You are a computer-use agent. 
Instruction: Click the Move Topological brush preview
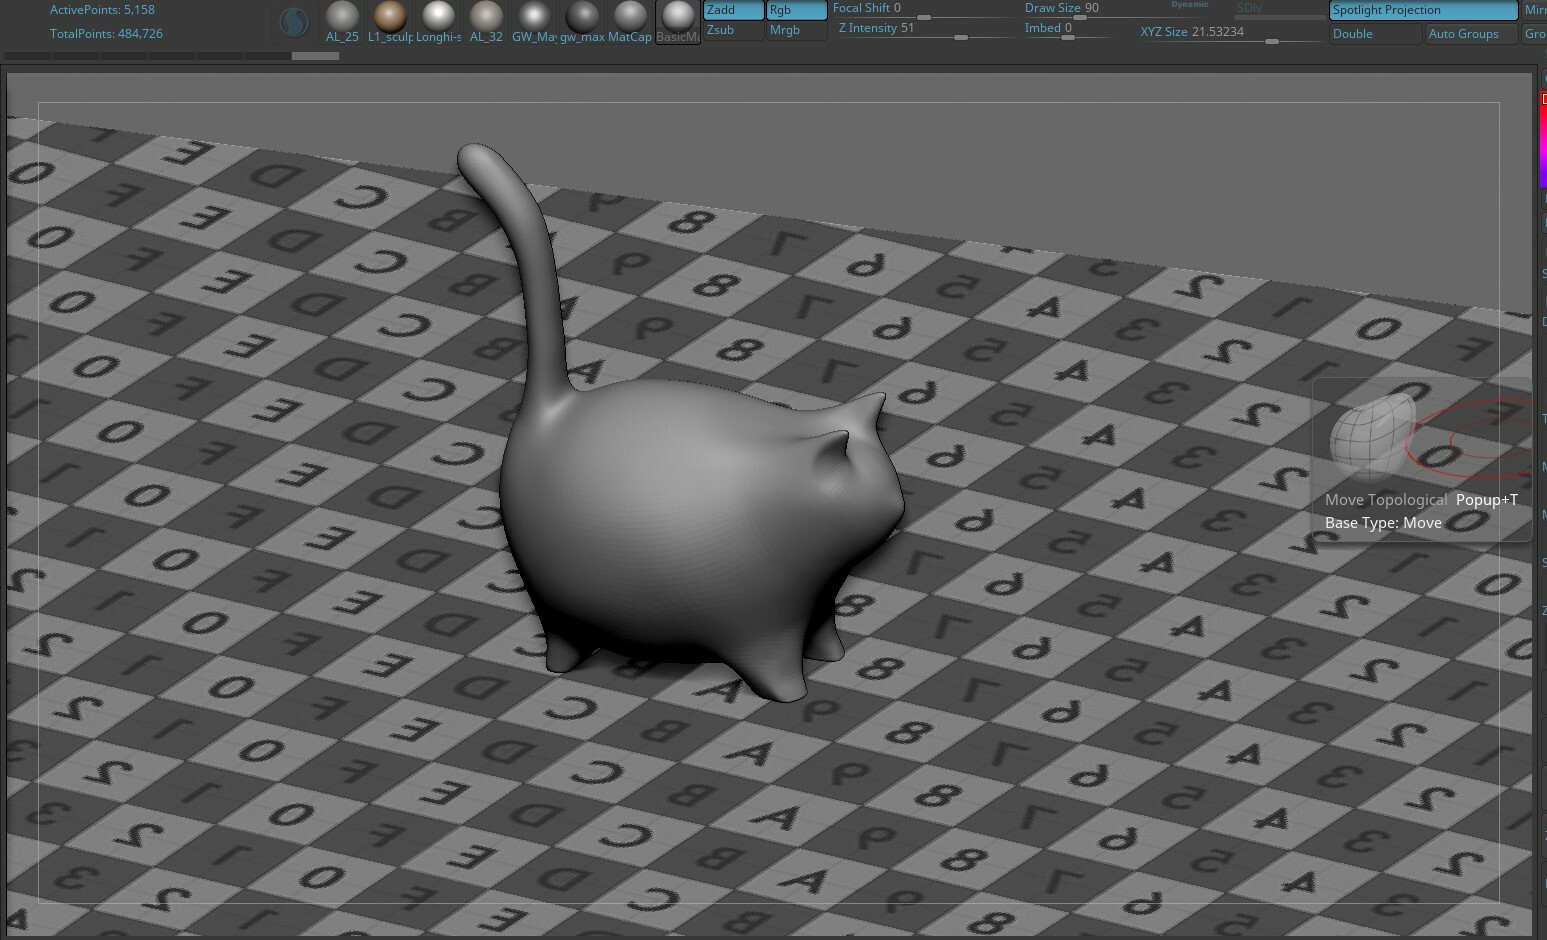point(1372,436)
